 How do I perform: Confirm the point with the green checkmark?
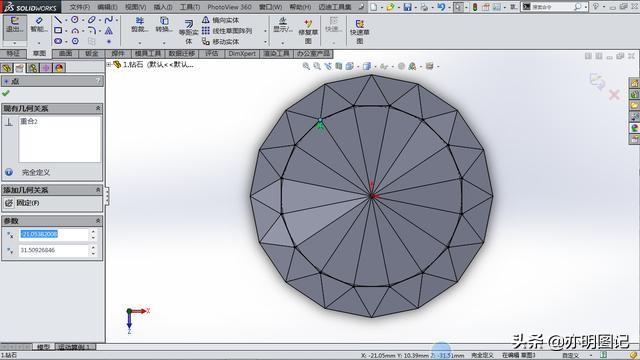pos(6,93)
